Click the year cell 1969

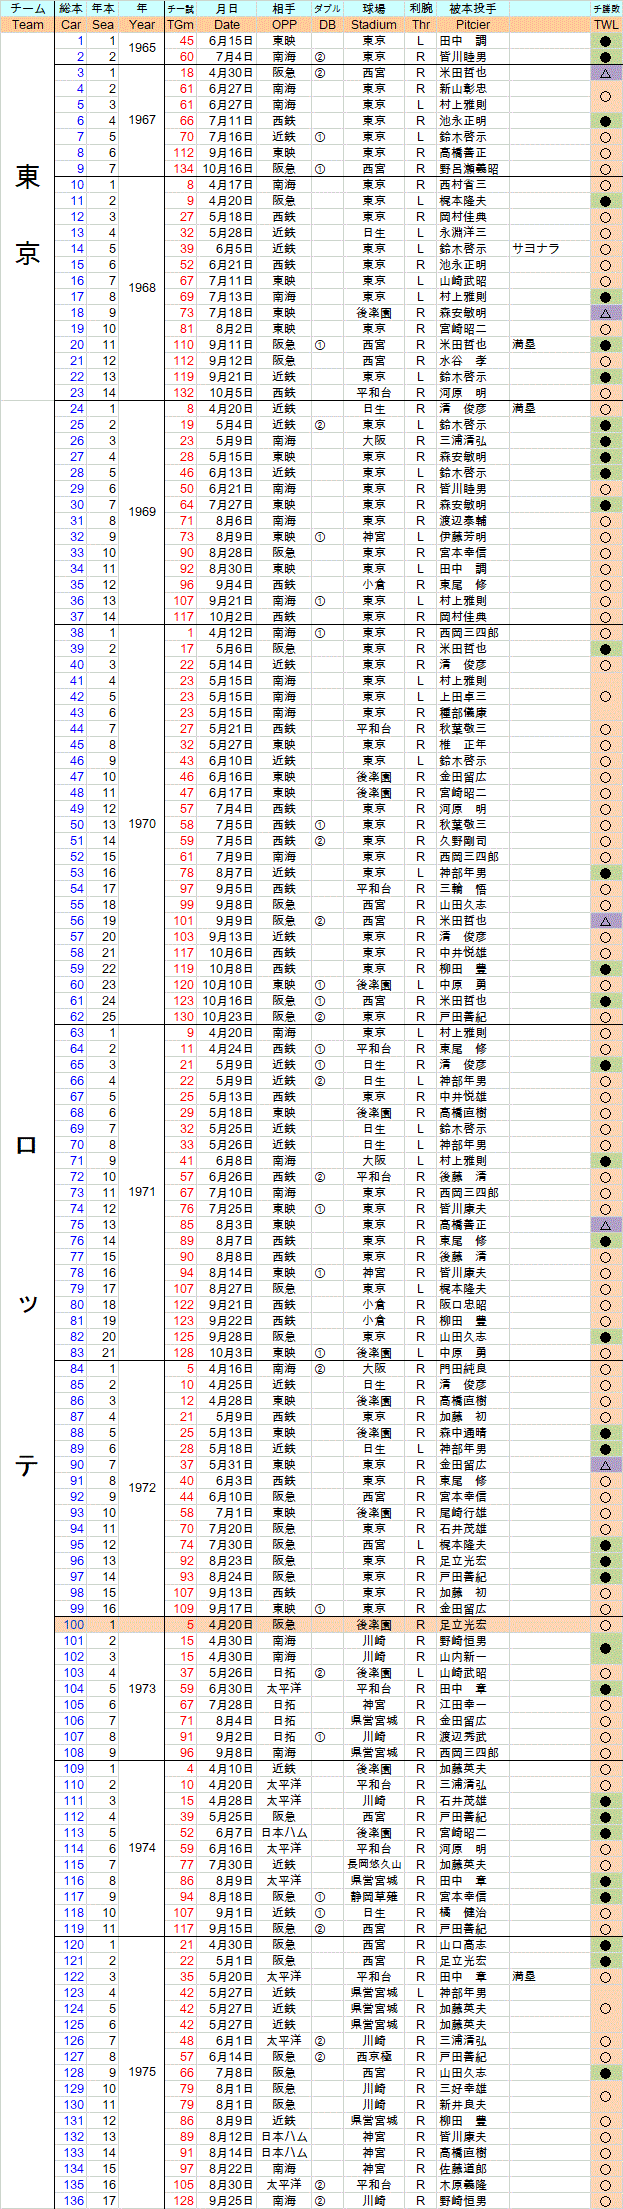pyautogui.click(x=142, y=513)
